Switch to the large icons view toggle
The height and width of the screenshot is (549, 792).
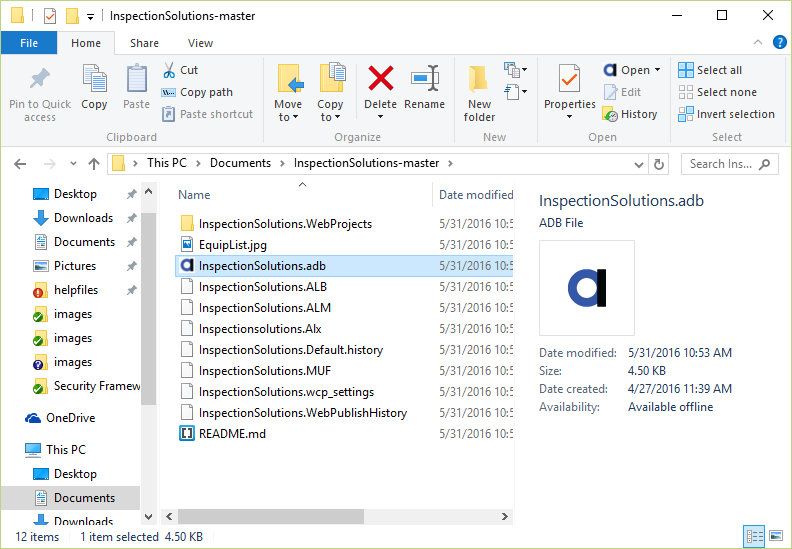coord(775,536)
